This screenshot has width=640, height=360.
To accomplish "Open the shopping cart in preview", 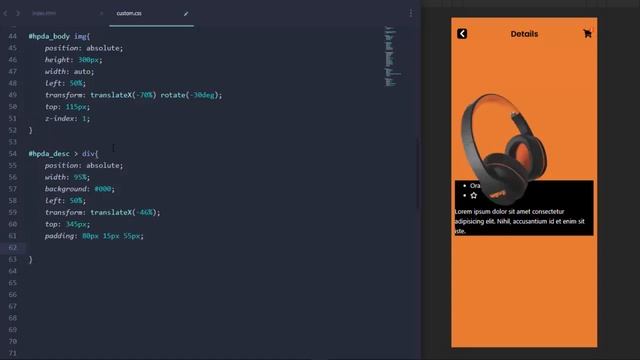I will (587, 33).
